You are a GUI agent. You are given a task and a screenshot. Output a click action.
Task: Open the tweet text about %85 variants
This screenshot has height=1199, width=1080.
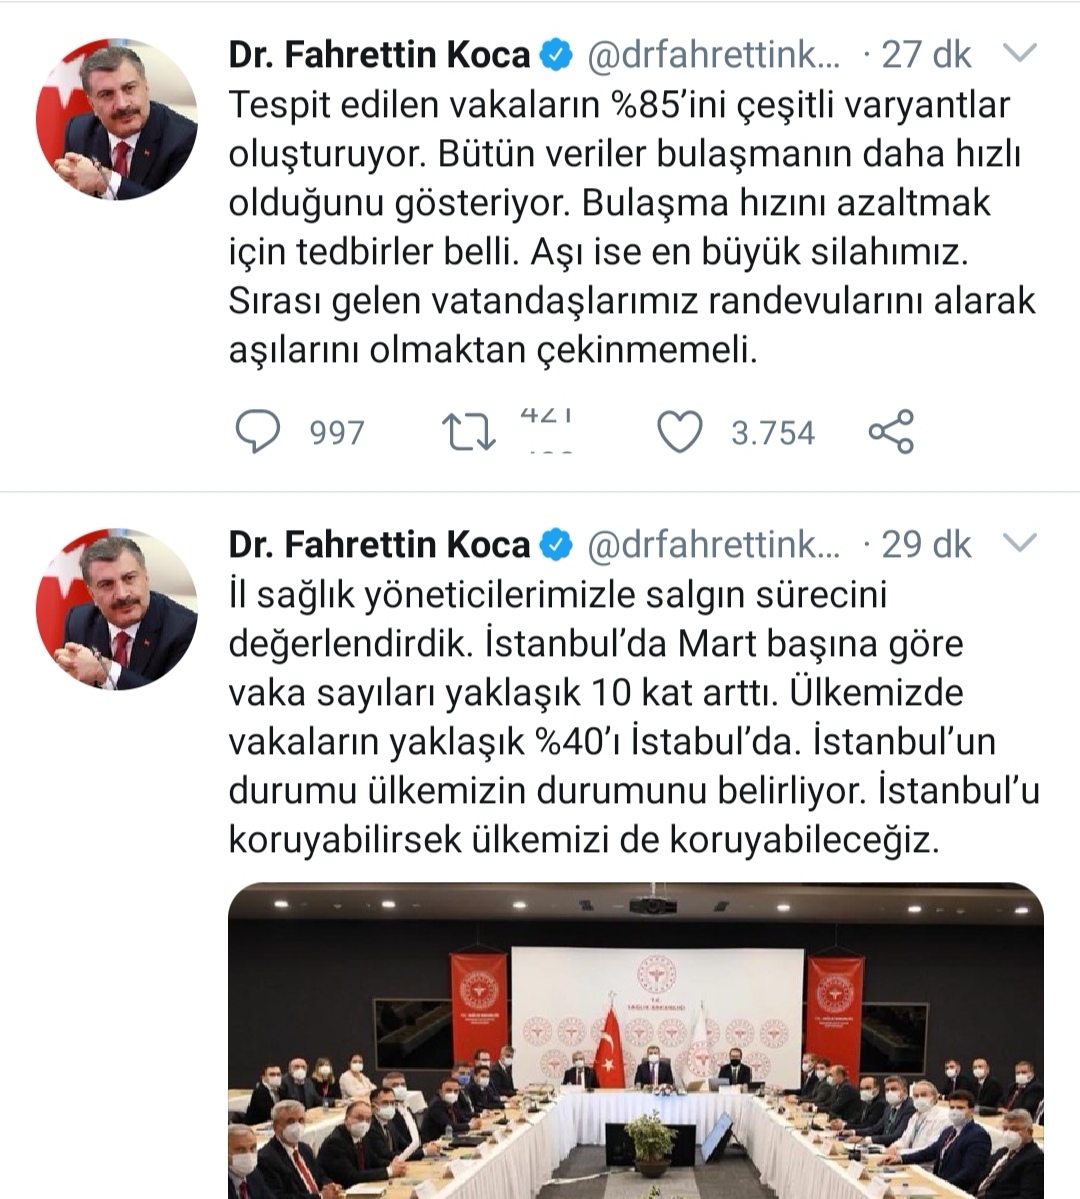tap(632, 227)
